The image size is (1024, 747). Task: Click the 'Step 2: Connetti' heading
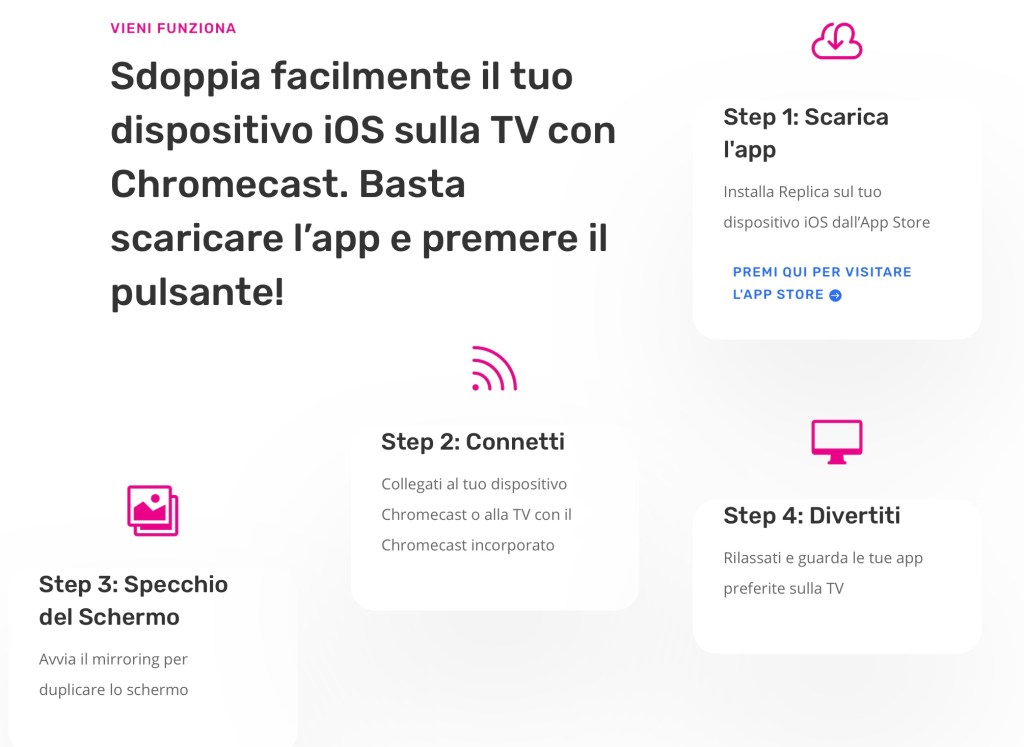click(473, 442)
